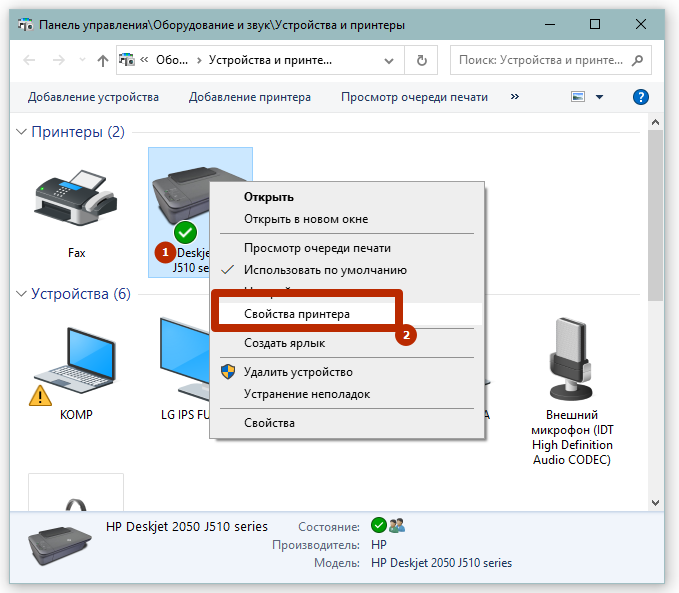The height and width of the screenshot is (593, 679).
Task: Click 'Добавление устройства' toolbar button
Action: point(93,97)
